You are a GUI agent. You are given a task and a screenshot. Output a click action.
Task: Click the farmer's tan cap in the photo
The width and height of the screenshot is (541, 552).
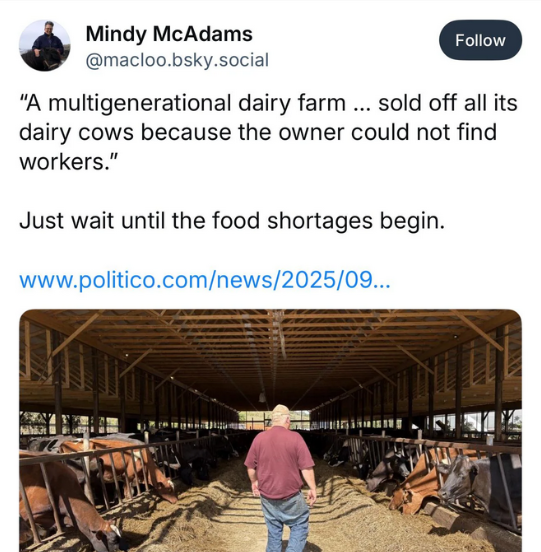pos(281,410)
